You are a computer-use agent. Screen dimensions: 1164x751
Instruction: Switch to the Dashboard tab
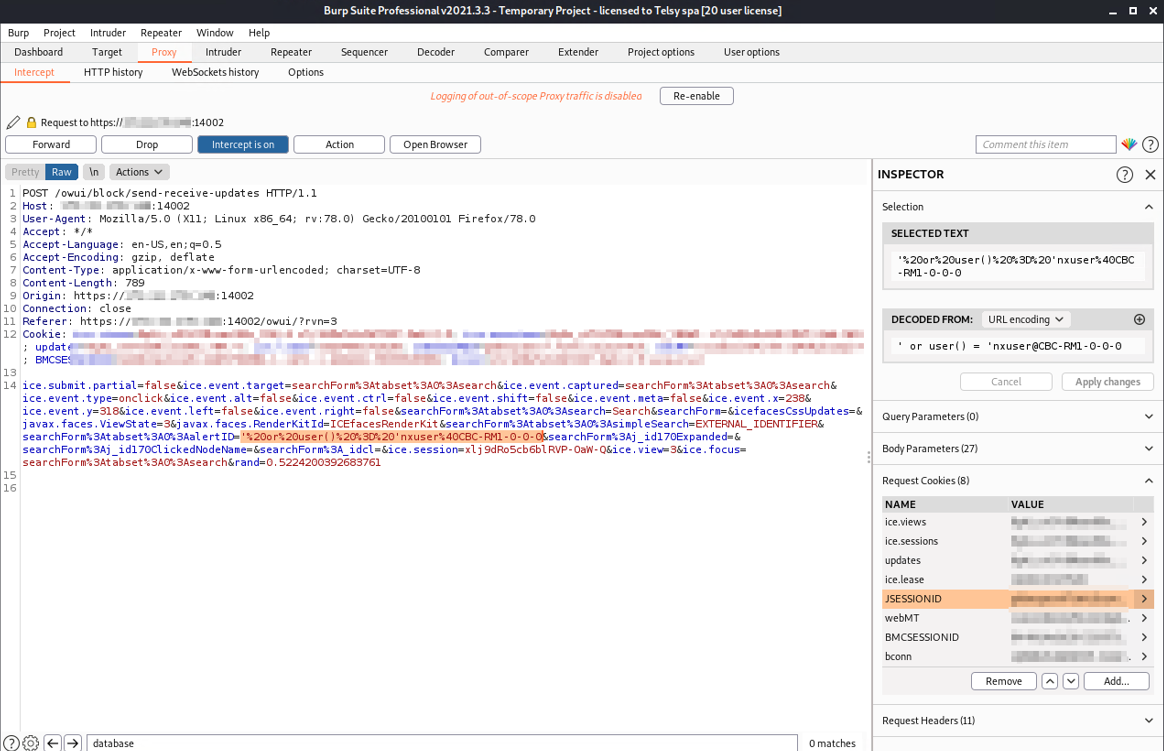pos(39,52)
